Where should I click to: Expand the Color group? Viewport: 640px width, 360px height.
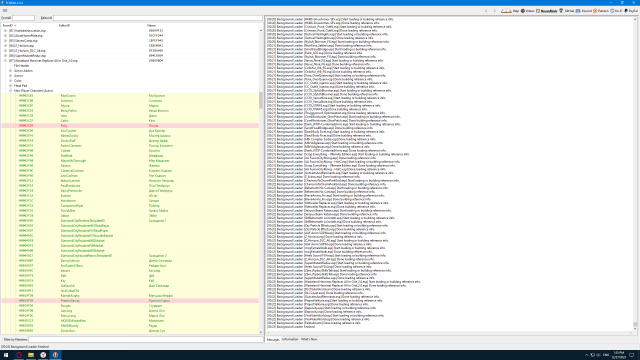(11, 80)
